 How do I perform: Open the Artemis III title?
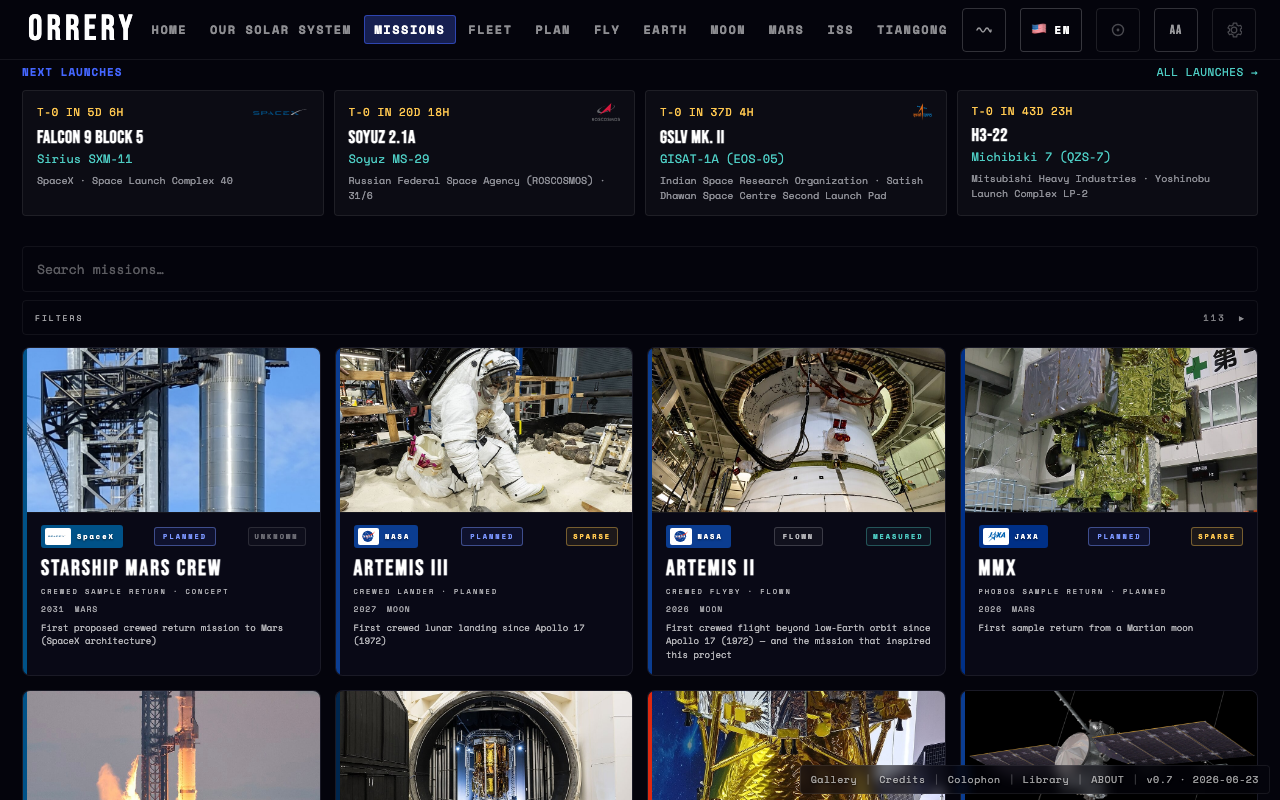(401, 568)
